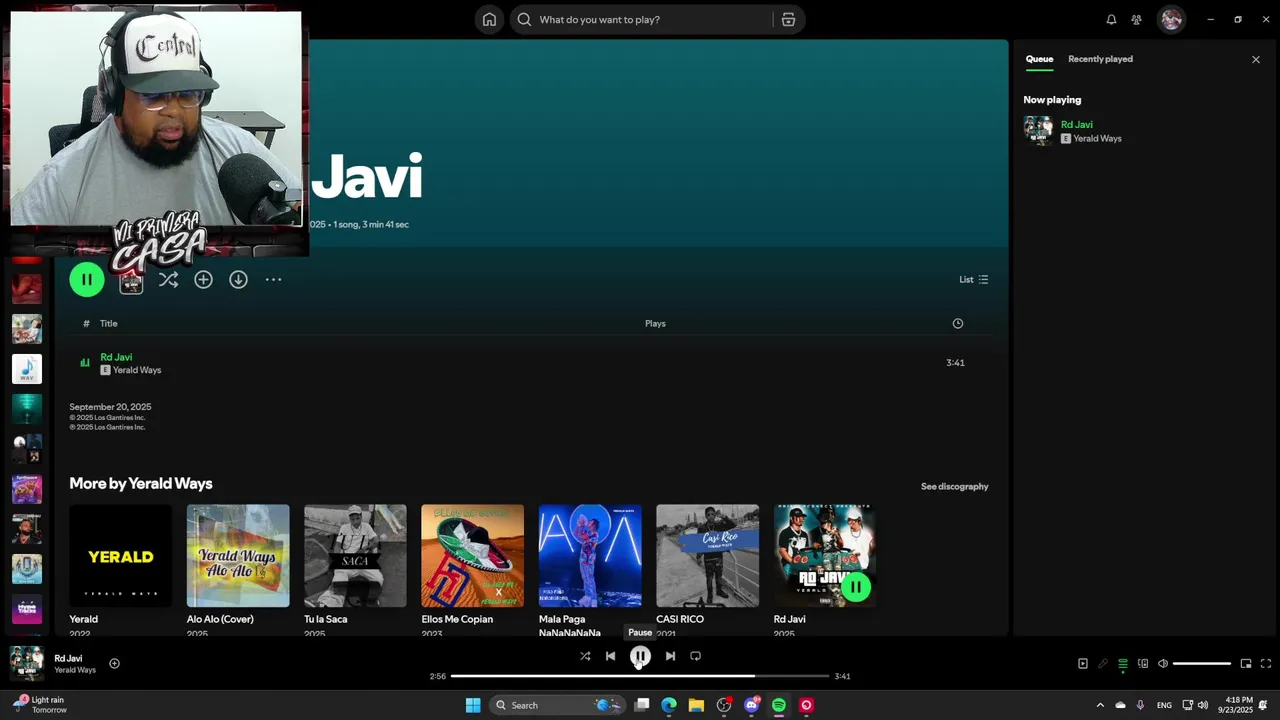Screen dimensions: 1280x720
Task: Open Discord from taskbar
Action: [751, 705]
